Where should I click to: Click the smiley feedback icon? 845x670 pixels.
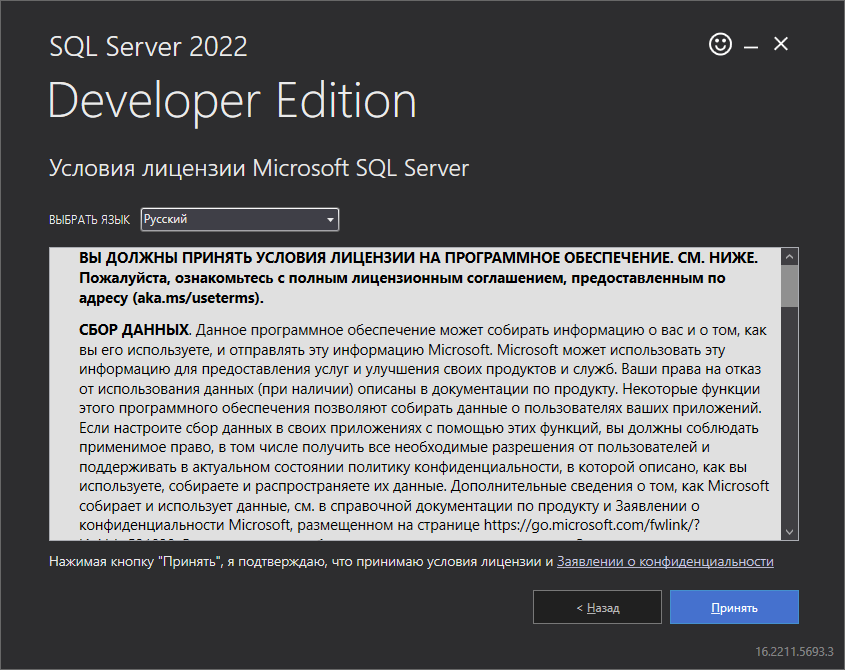[x=719, y=44]
